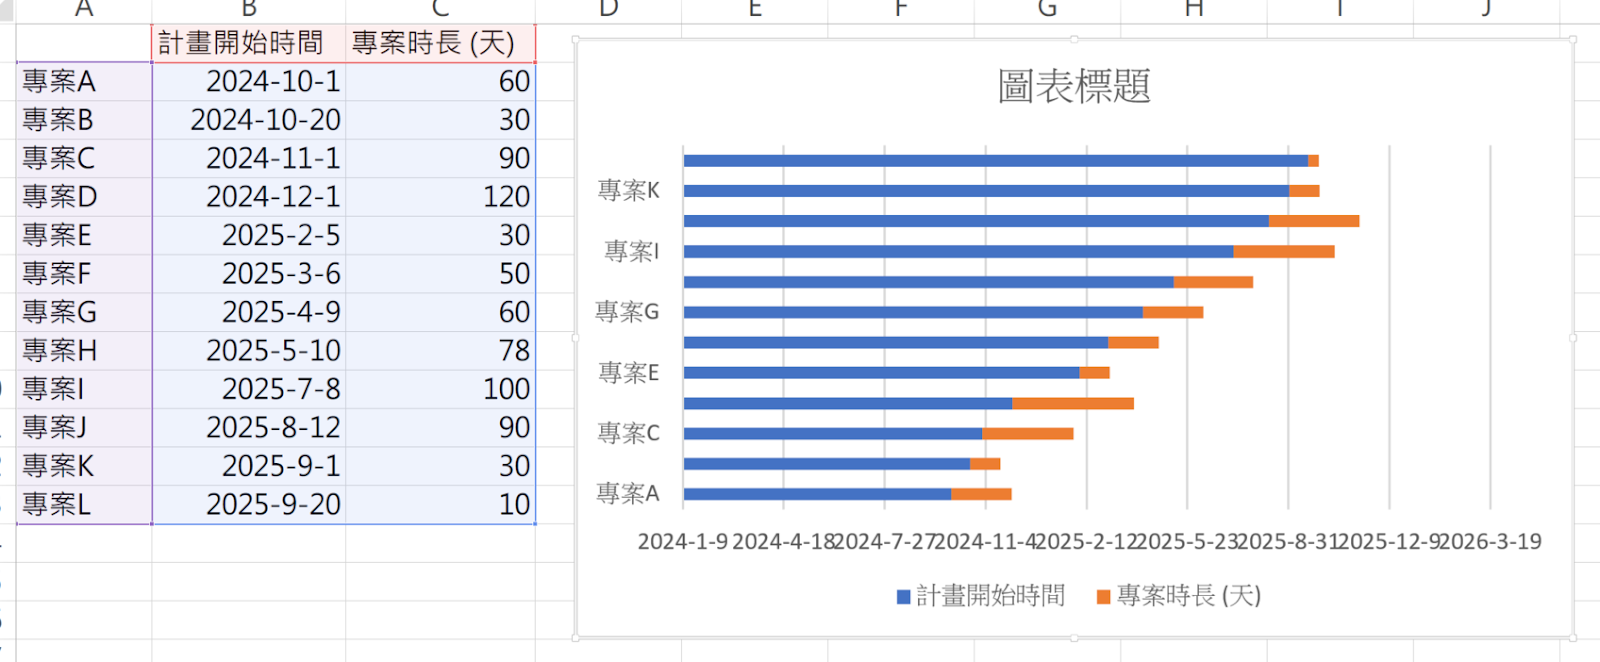Click header cell 計畫開始時間
This screenshot has width=1600, height=662.
pyautogui.click(x=249, y=43)
